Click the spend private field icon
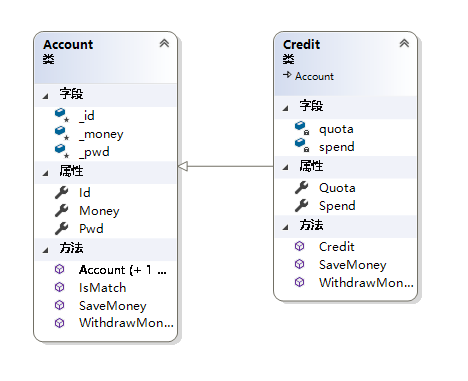Image resolution: width=468 pixels, height=381 pixels. pyautogui.click(x=302, y=145)
